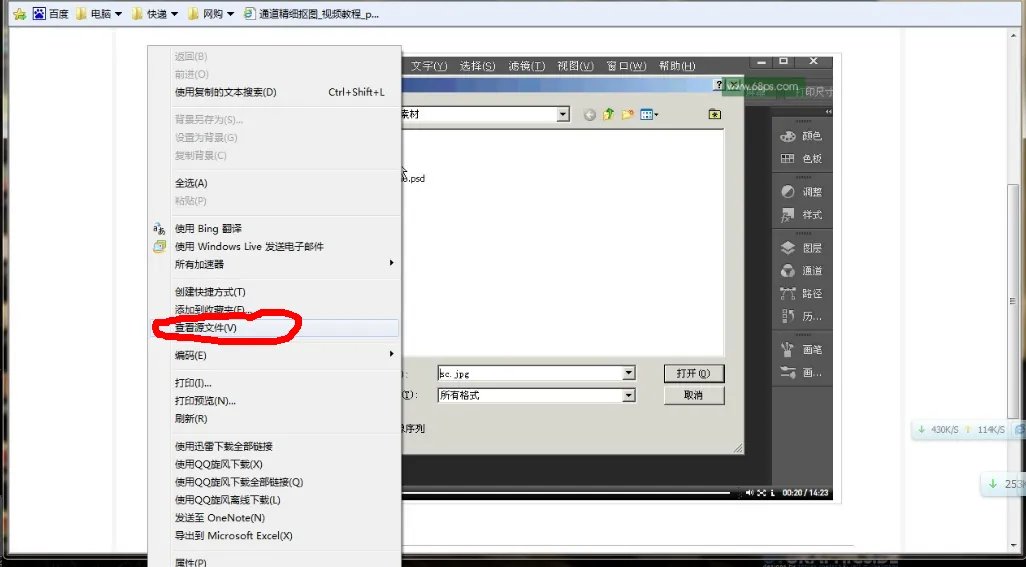Click the 打开(O) button
Screen dimensions: 1026x567
(694, 373)
